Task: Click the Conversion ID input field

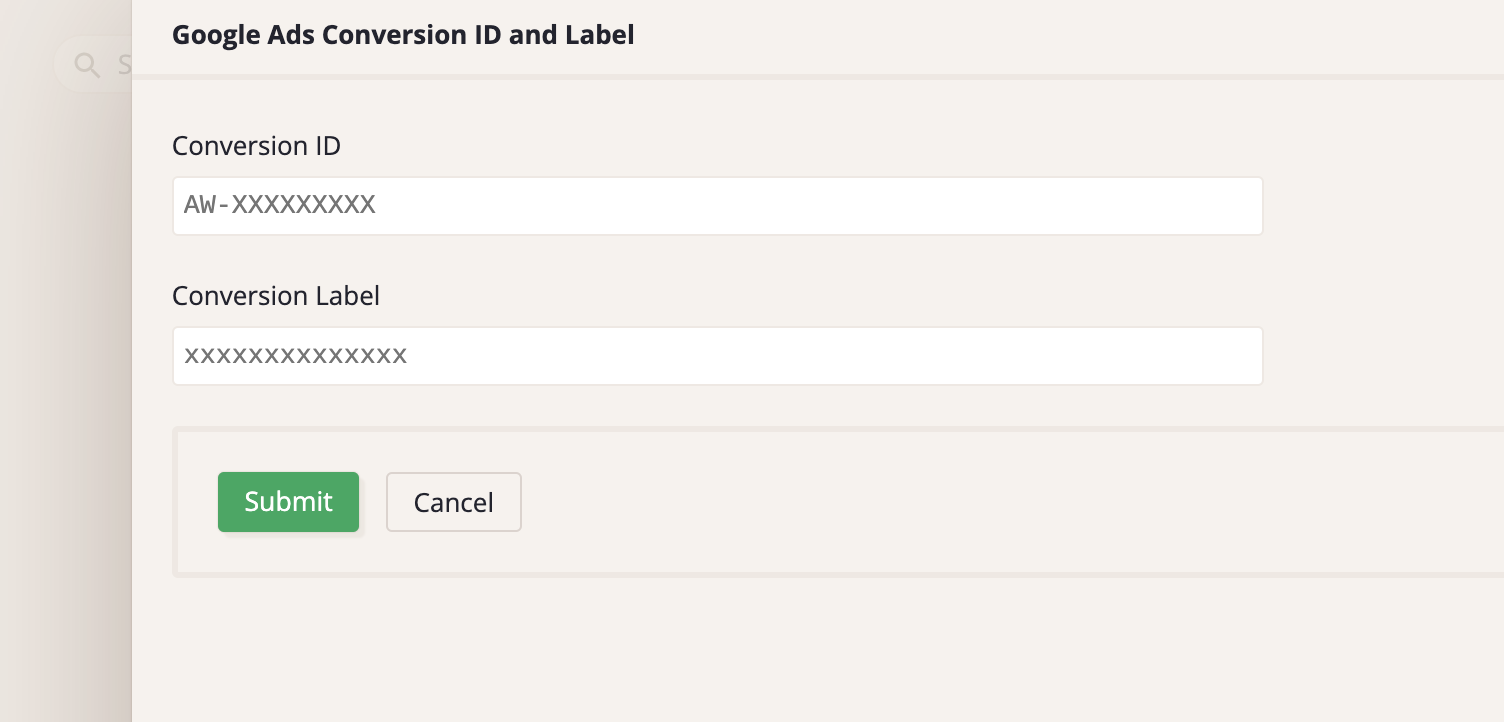Action: [717, 206]
